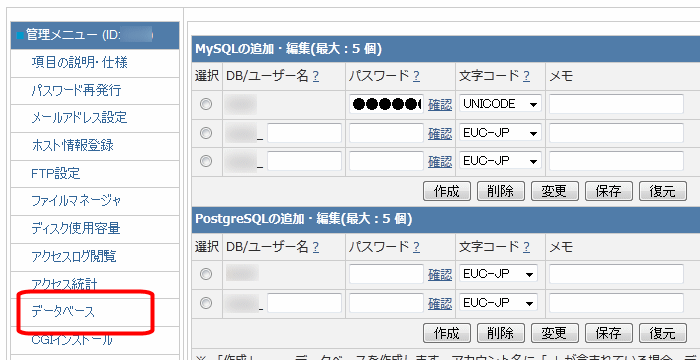Click the PostgreSQL 作成 button
This screenshot has height=360, width=700.
click(447, 332)
